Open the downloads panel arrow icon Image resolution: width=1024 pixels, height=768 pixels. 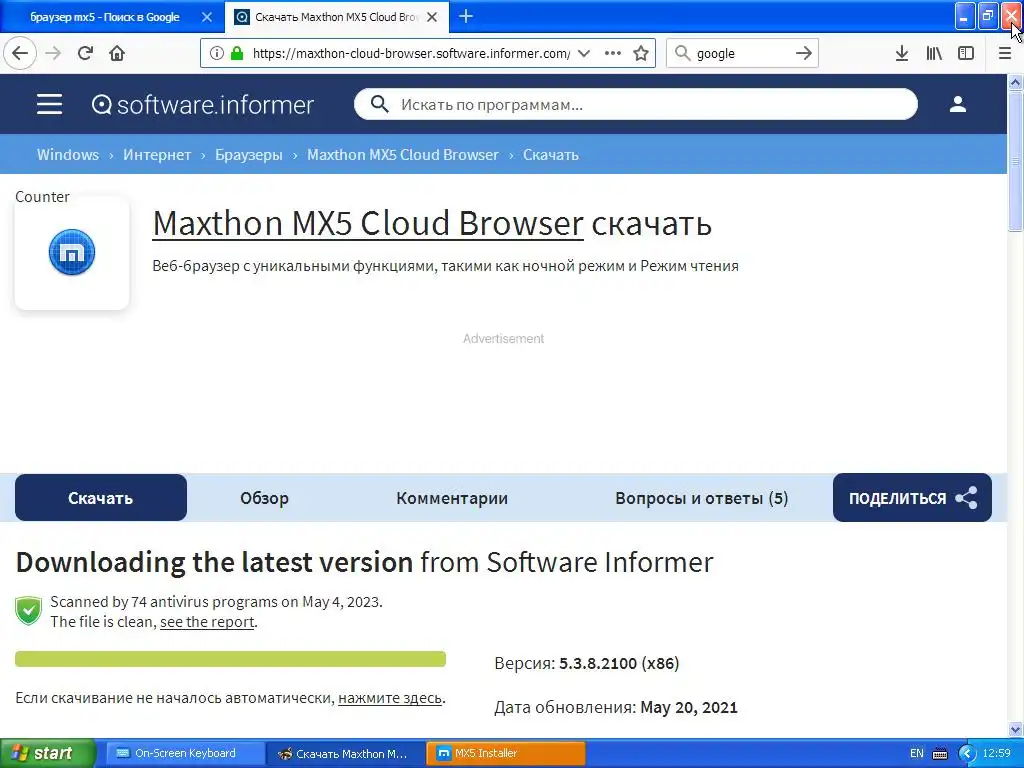pyautogui.click(x=901, y=54)
